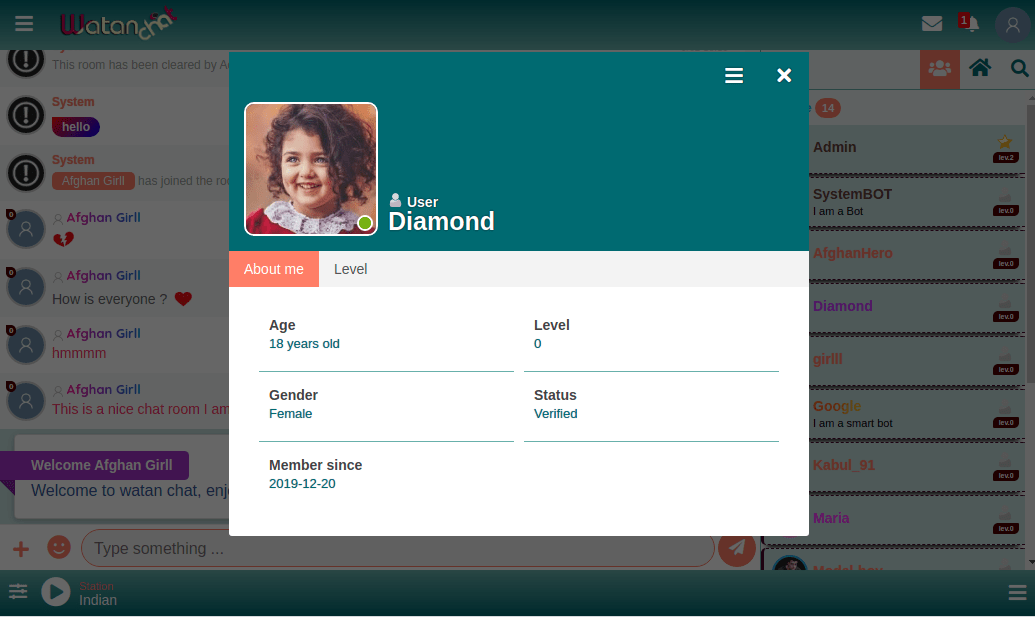Image resolution: width=1035 pixels, height=617 pixels.
Task: Play the Indian radio station
Action: (56, 592)
